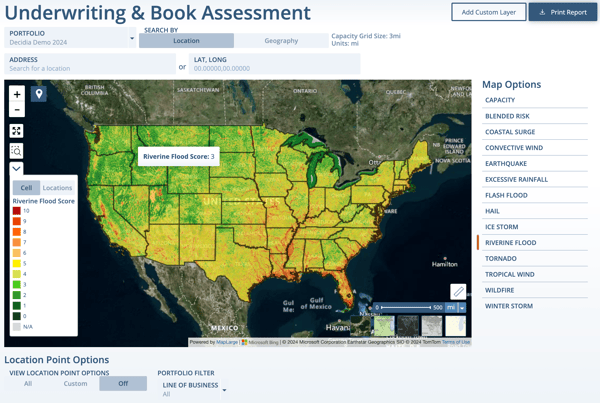This screenshot has height=403, width=600.
Task: Click the score 0 darkest green swatch
Action: 16,317
